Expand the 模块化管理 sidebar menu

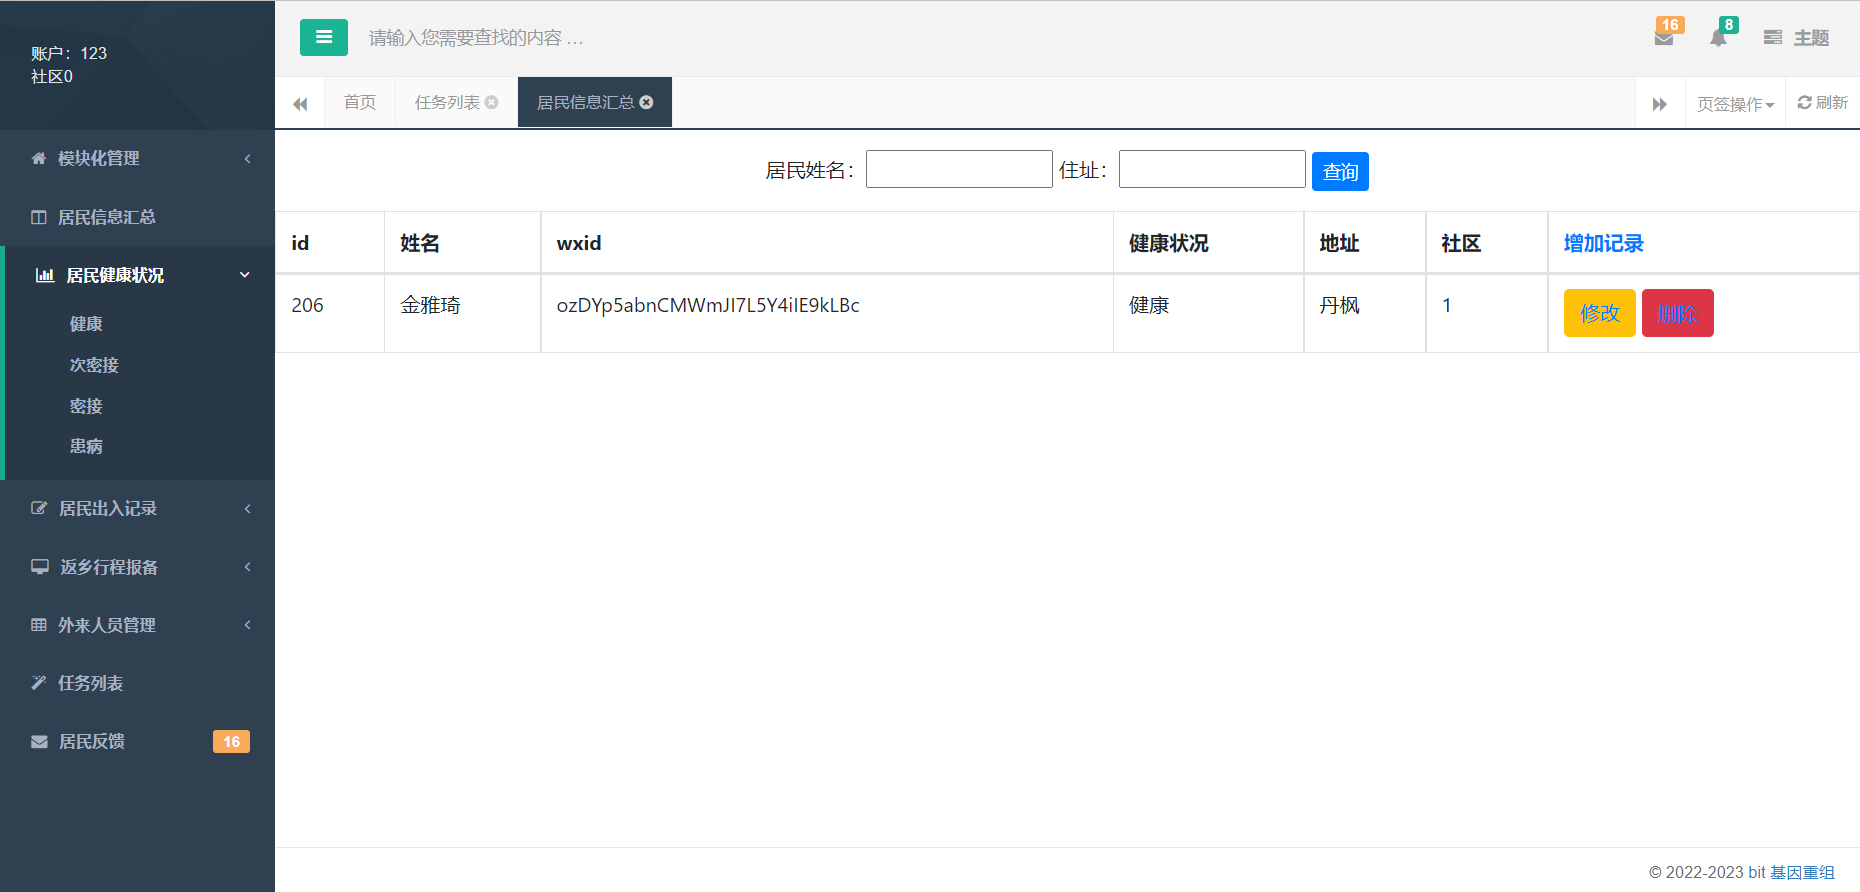(138, 158)
